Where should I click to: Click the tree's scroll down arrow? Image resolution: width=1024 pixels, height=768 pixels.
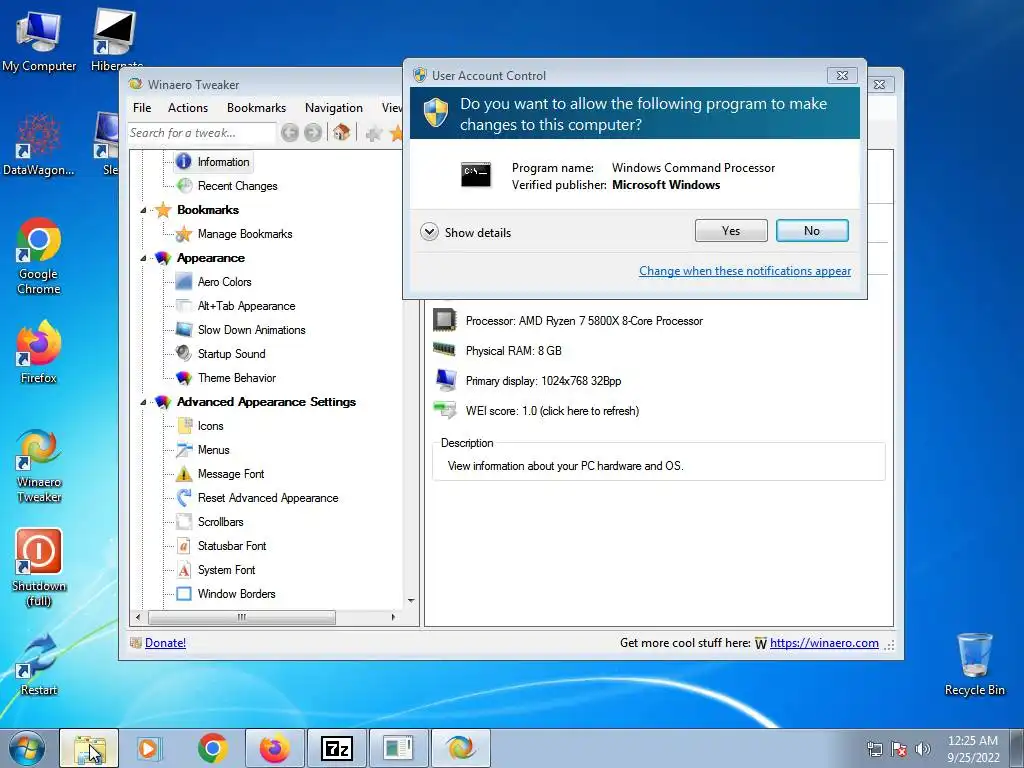click(411, 601)
